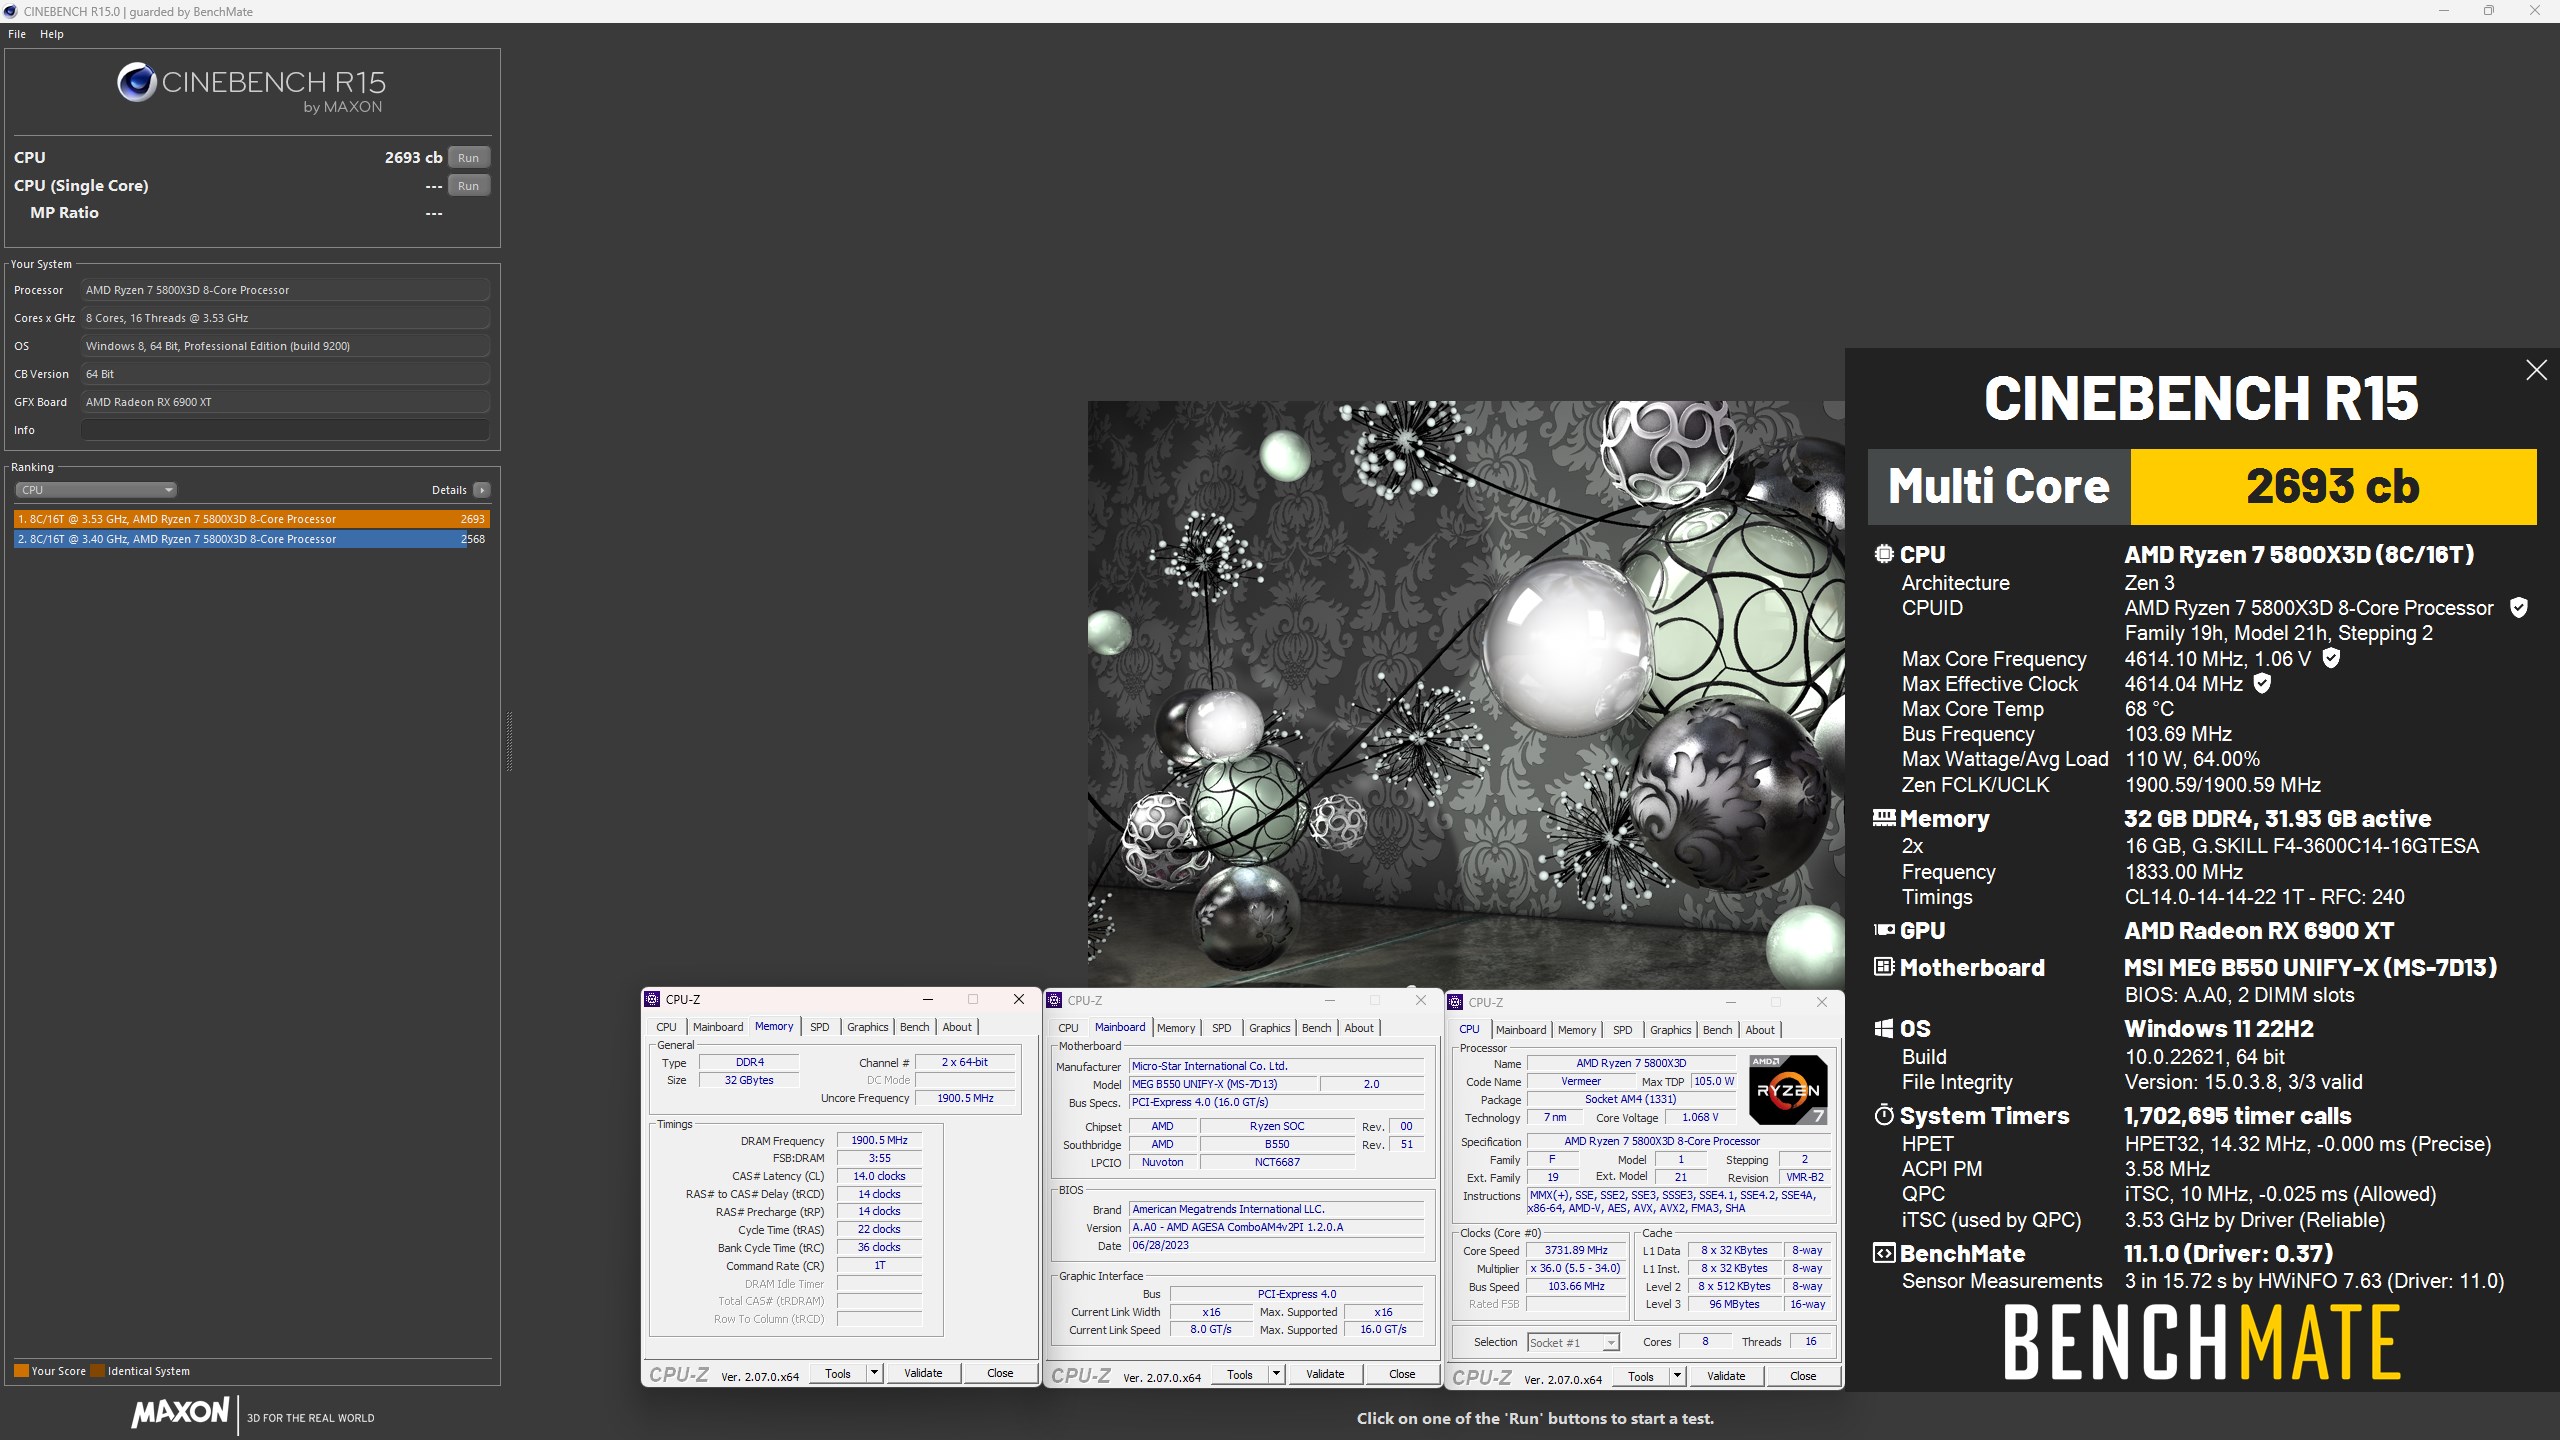Click the Cinebench R15 logo sphere icon
The height and width of the screenshot is (1440, 2560).
coord(137,82)
